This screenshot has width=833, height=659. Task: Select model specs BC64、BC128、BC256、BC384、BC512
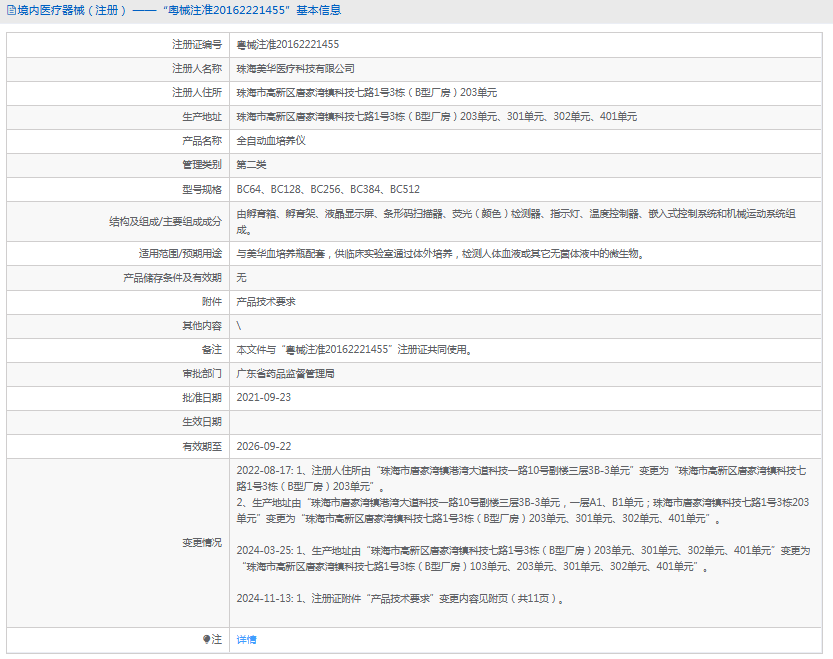click(x=328, y=189)
